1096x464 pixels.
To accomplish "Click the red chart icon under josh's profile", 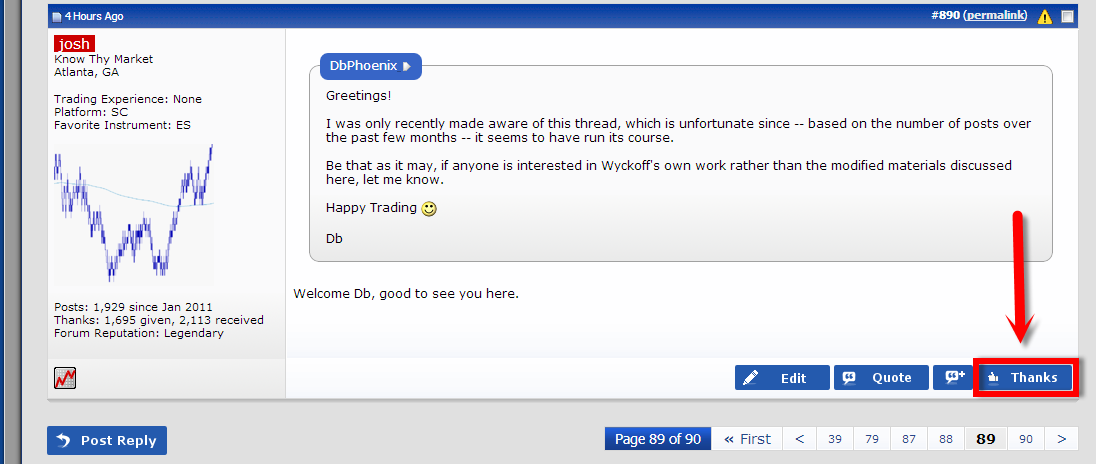I will (65, 378).
